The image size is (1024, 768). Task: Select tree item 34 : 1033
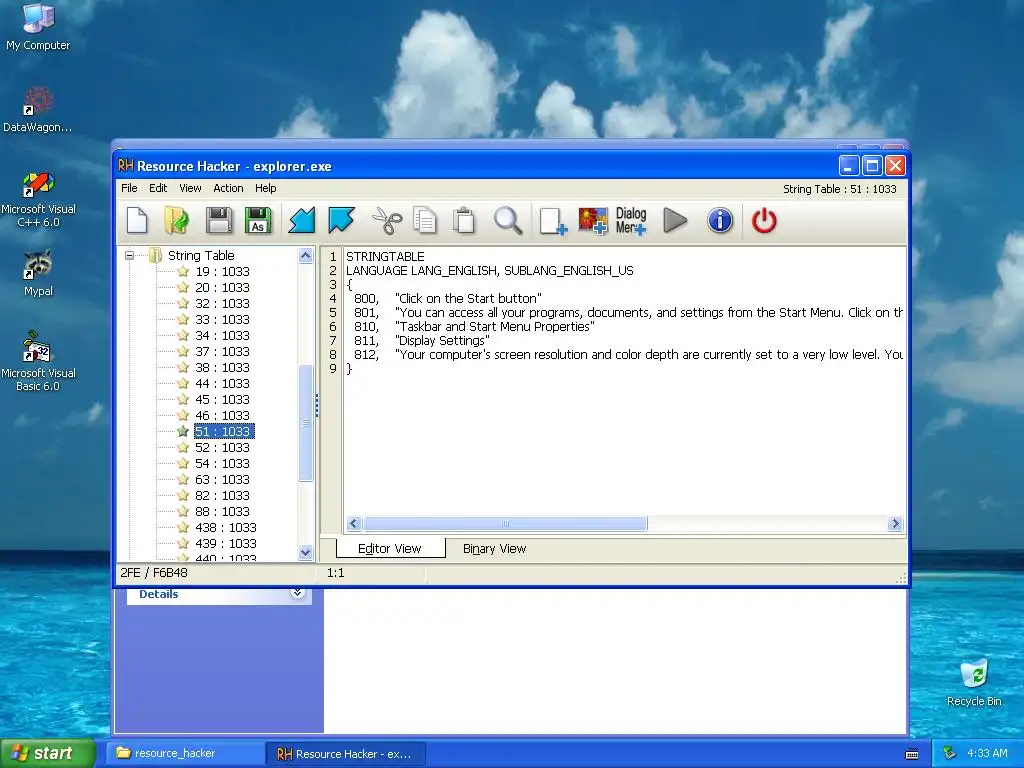tap(222, 336)
